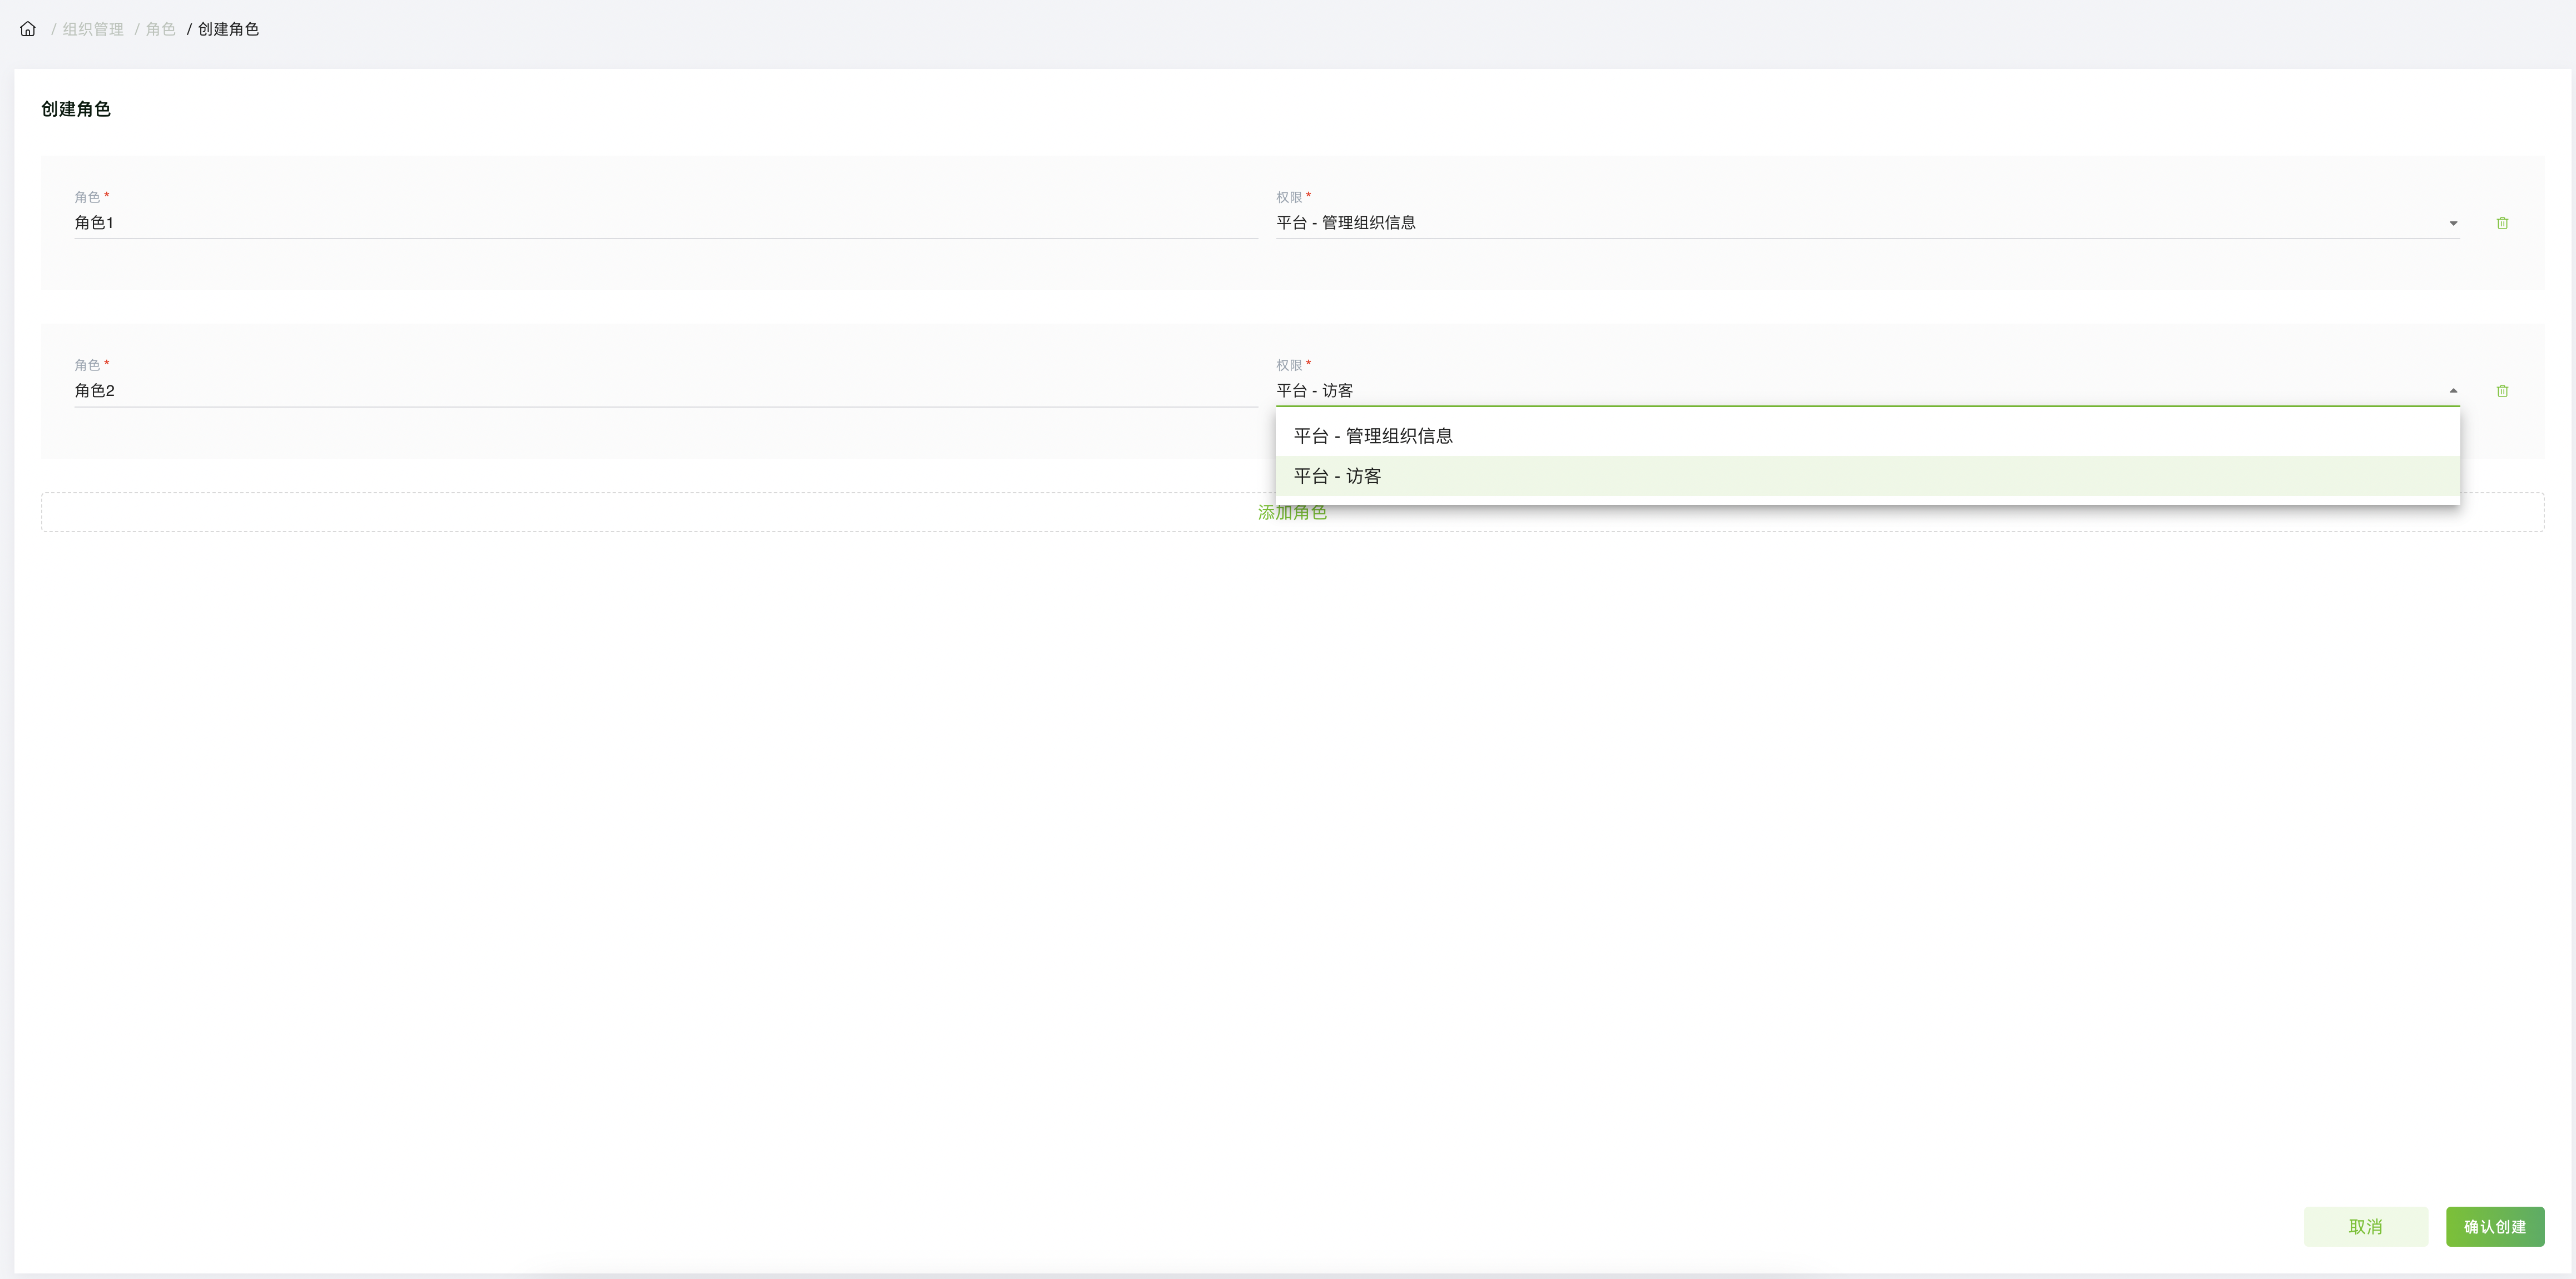Focus the 角色1 name input field
The image size is (2576, 1279).
[x=666, y=223]
